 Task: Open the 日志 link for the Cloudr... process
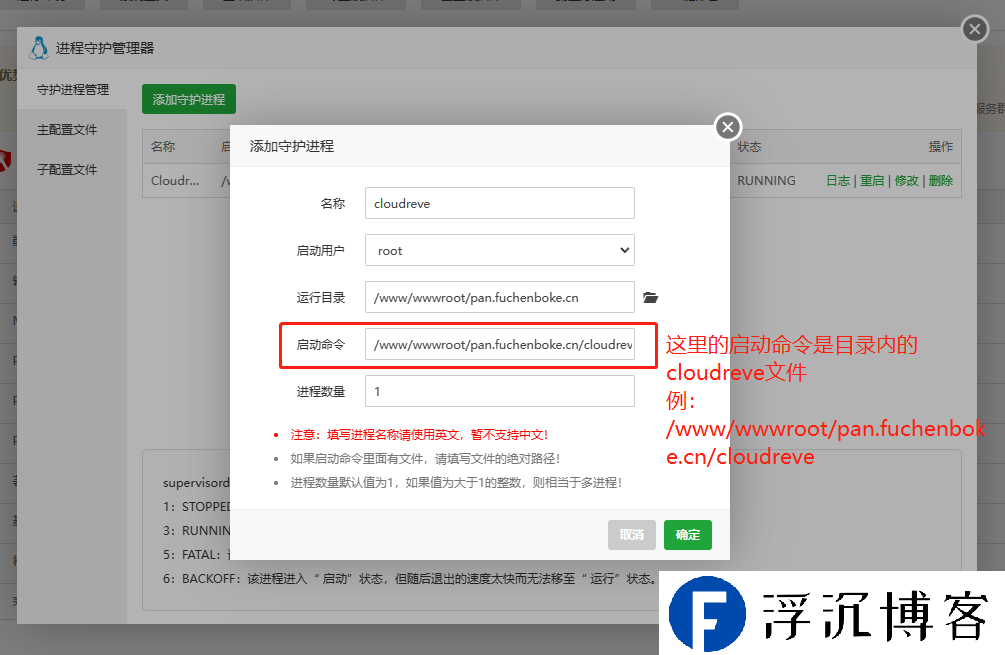point(838,181)
